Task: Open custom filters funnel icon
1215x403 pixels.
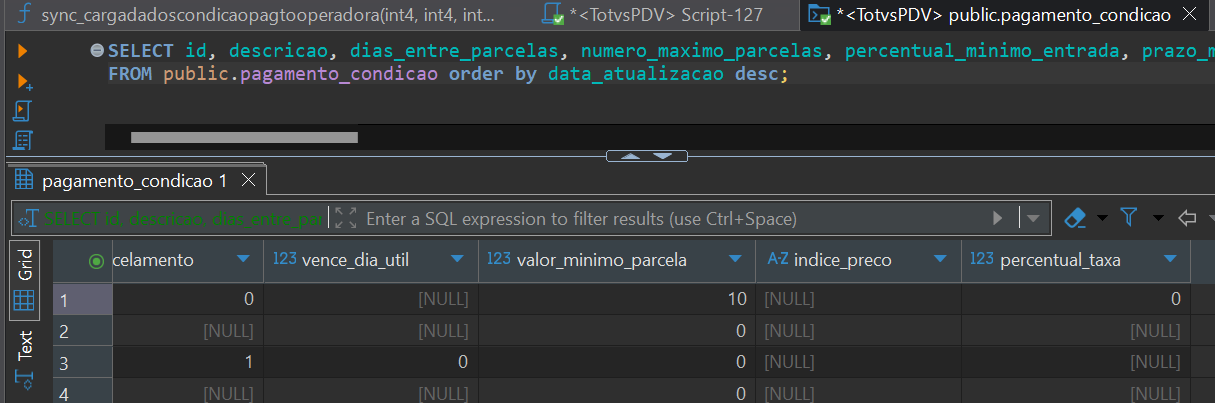Action: pos(1129,217)
